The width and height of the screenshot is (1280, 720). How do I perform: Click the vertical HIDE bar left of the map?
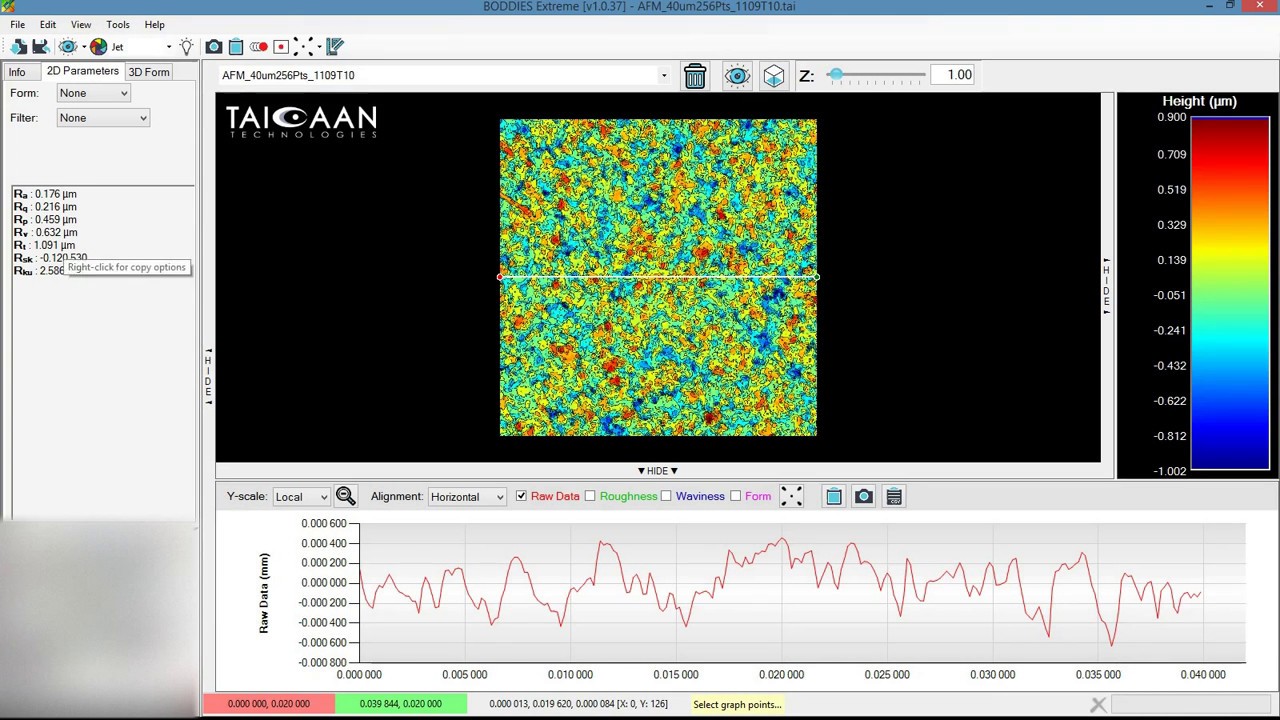208,377
